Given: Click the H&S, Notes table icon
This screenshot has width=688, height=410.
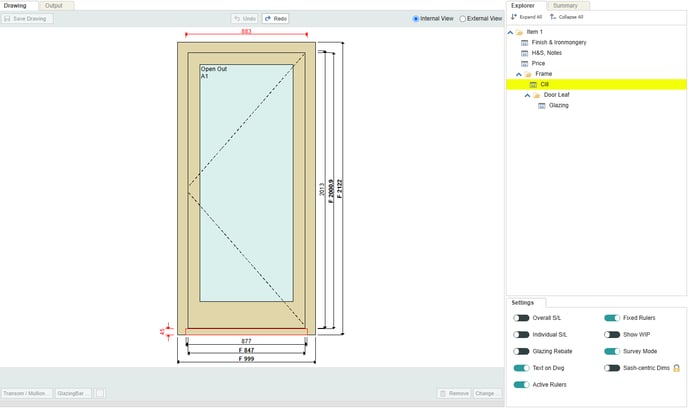Looking at the screenshot, I should point(525,53).
